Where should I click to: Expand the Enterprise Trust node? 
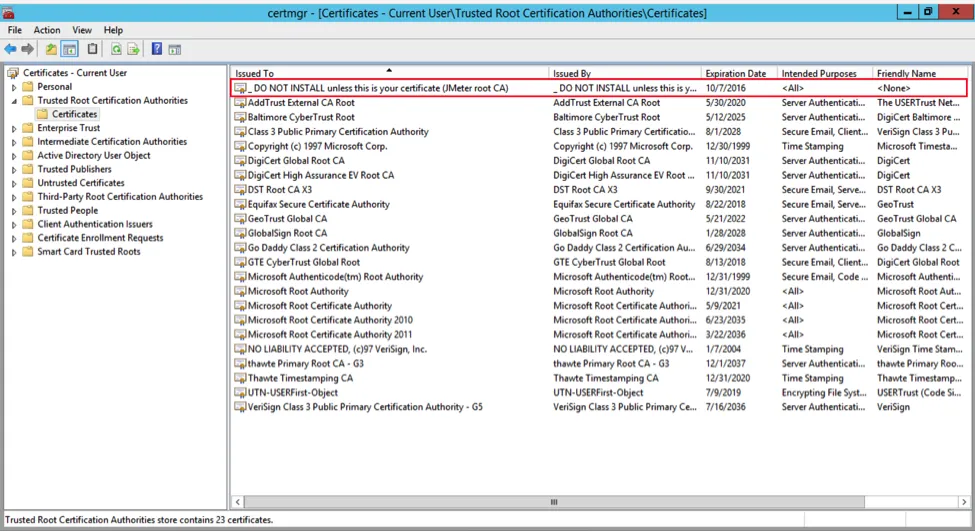[14, 128]
